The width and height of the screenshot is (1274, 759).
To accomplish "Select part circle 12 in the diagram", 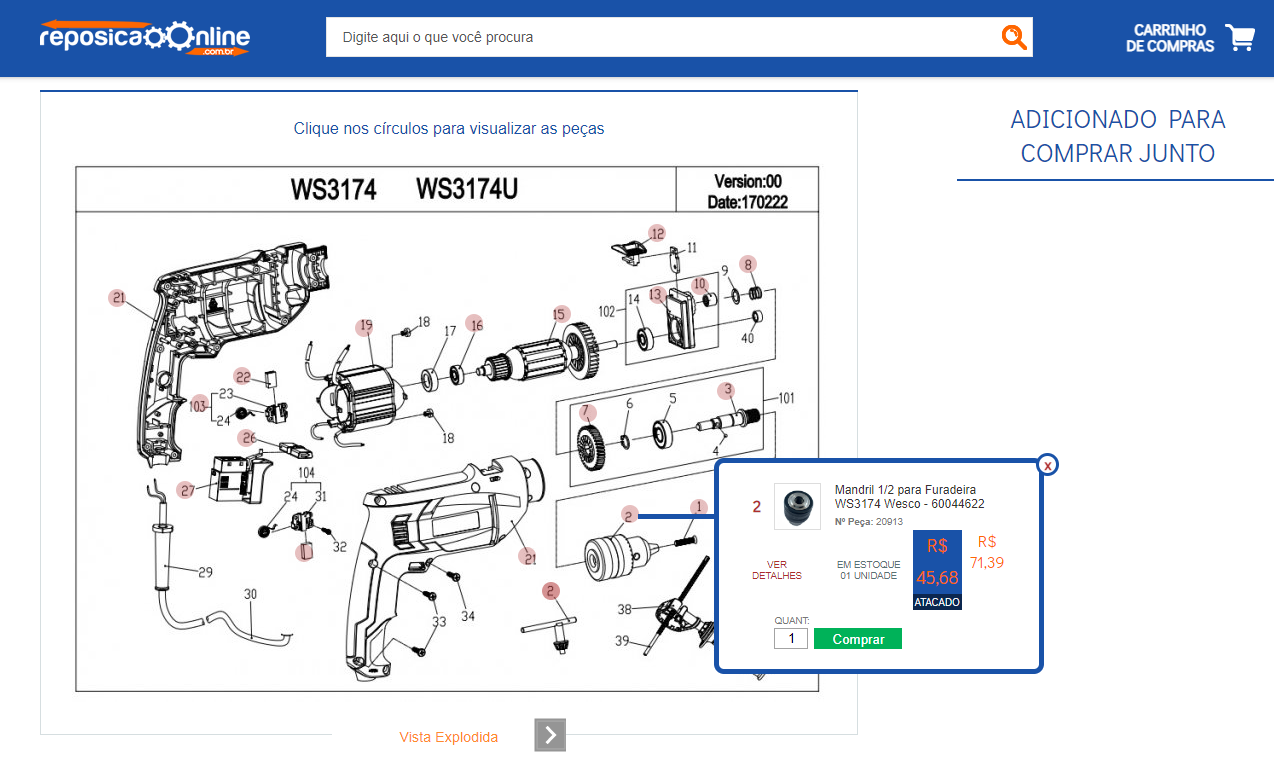I will pos(657,233).
